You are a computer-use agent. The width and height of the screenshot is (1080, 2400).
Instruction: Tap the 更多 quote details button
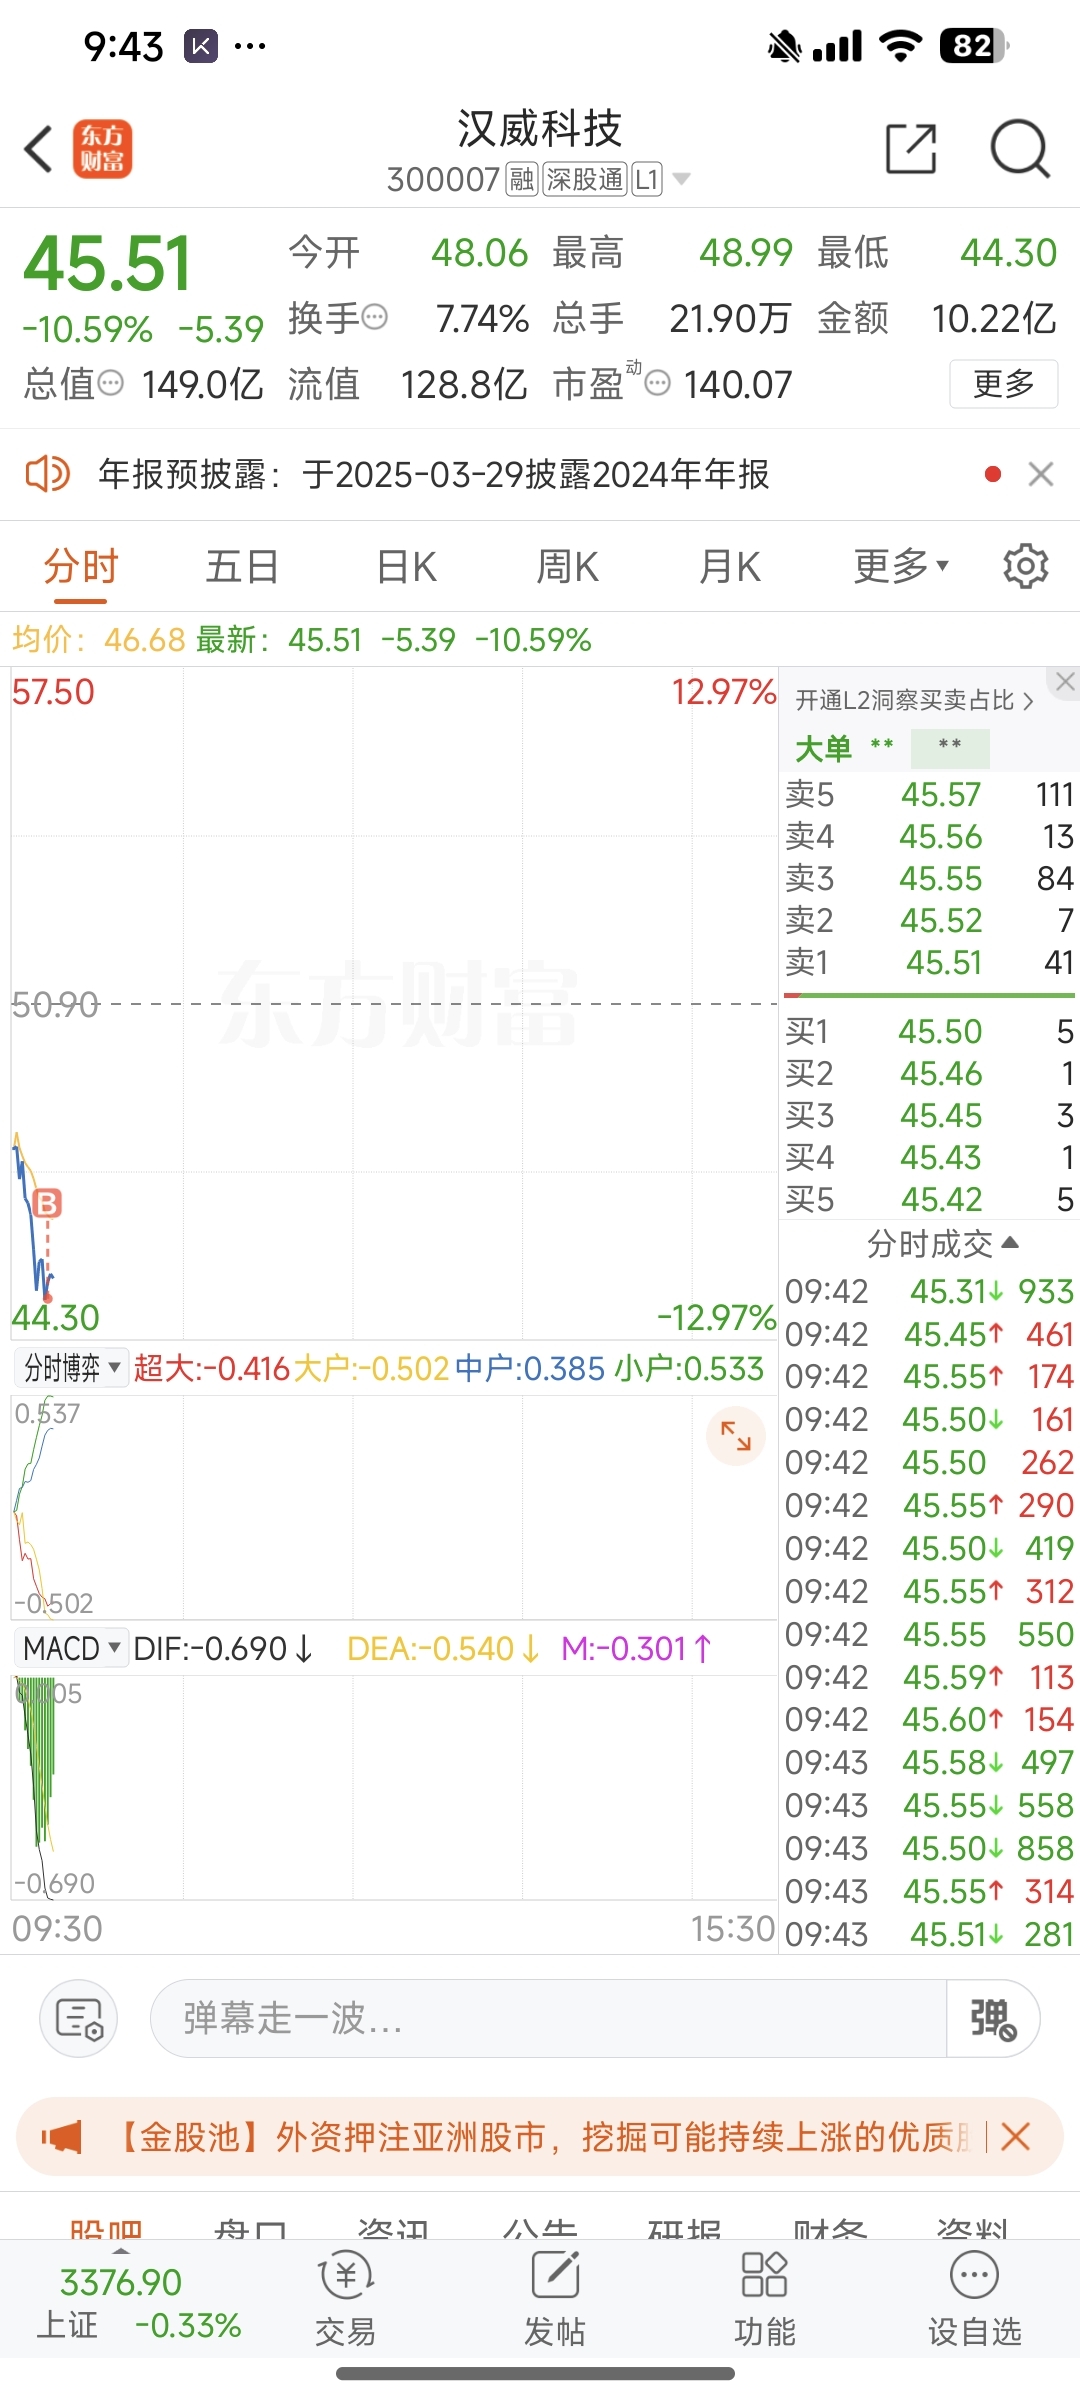1003,384
